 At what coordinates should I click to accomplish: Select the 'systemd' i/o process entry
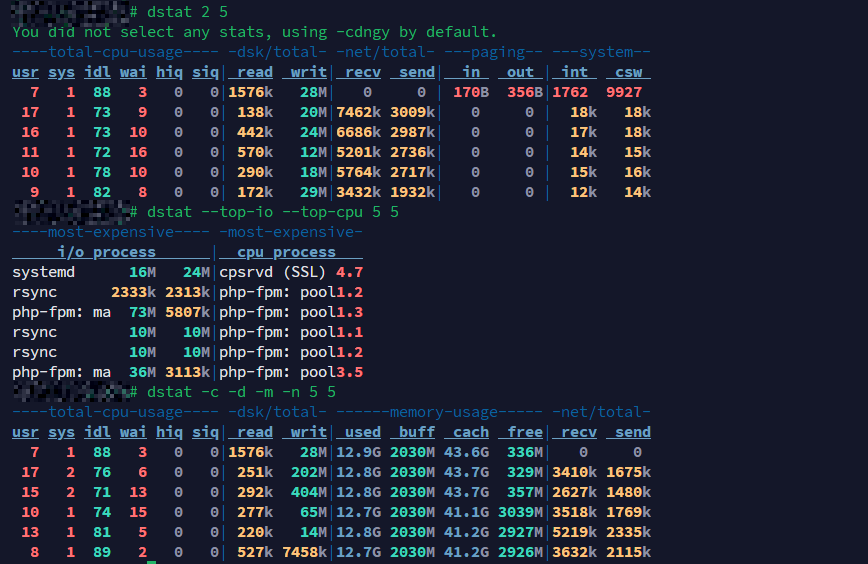pyautogui.click(x=43, y=272)
